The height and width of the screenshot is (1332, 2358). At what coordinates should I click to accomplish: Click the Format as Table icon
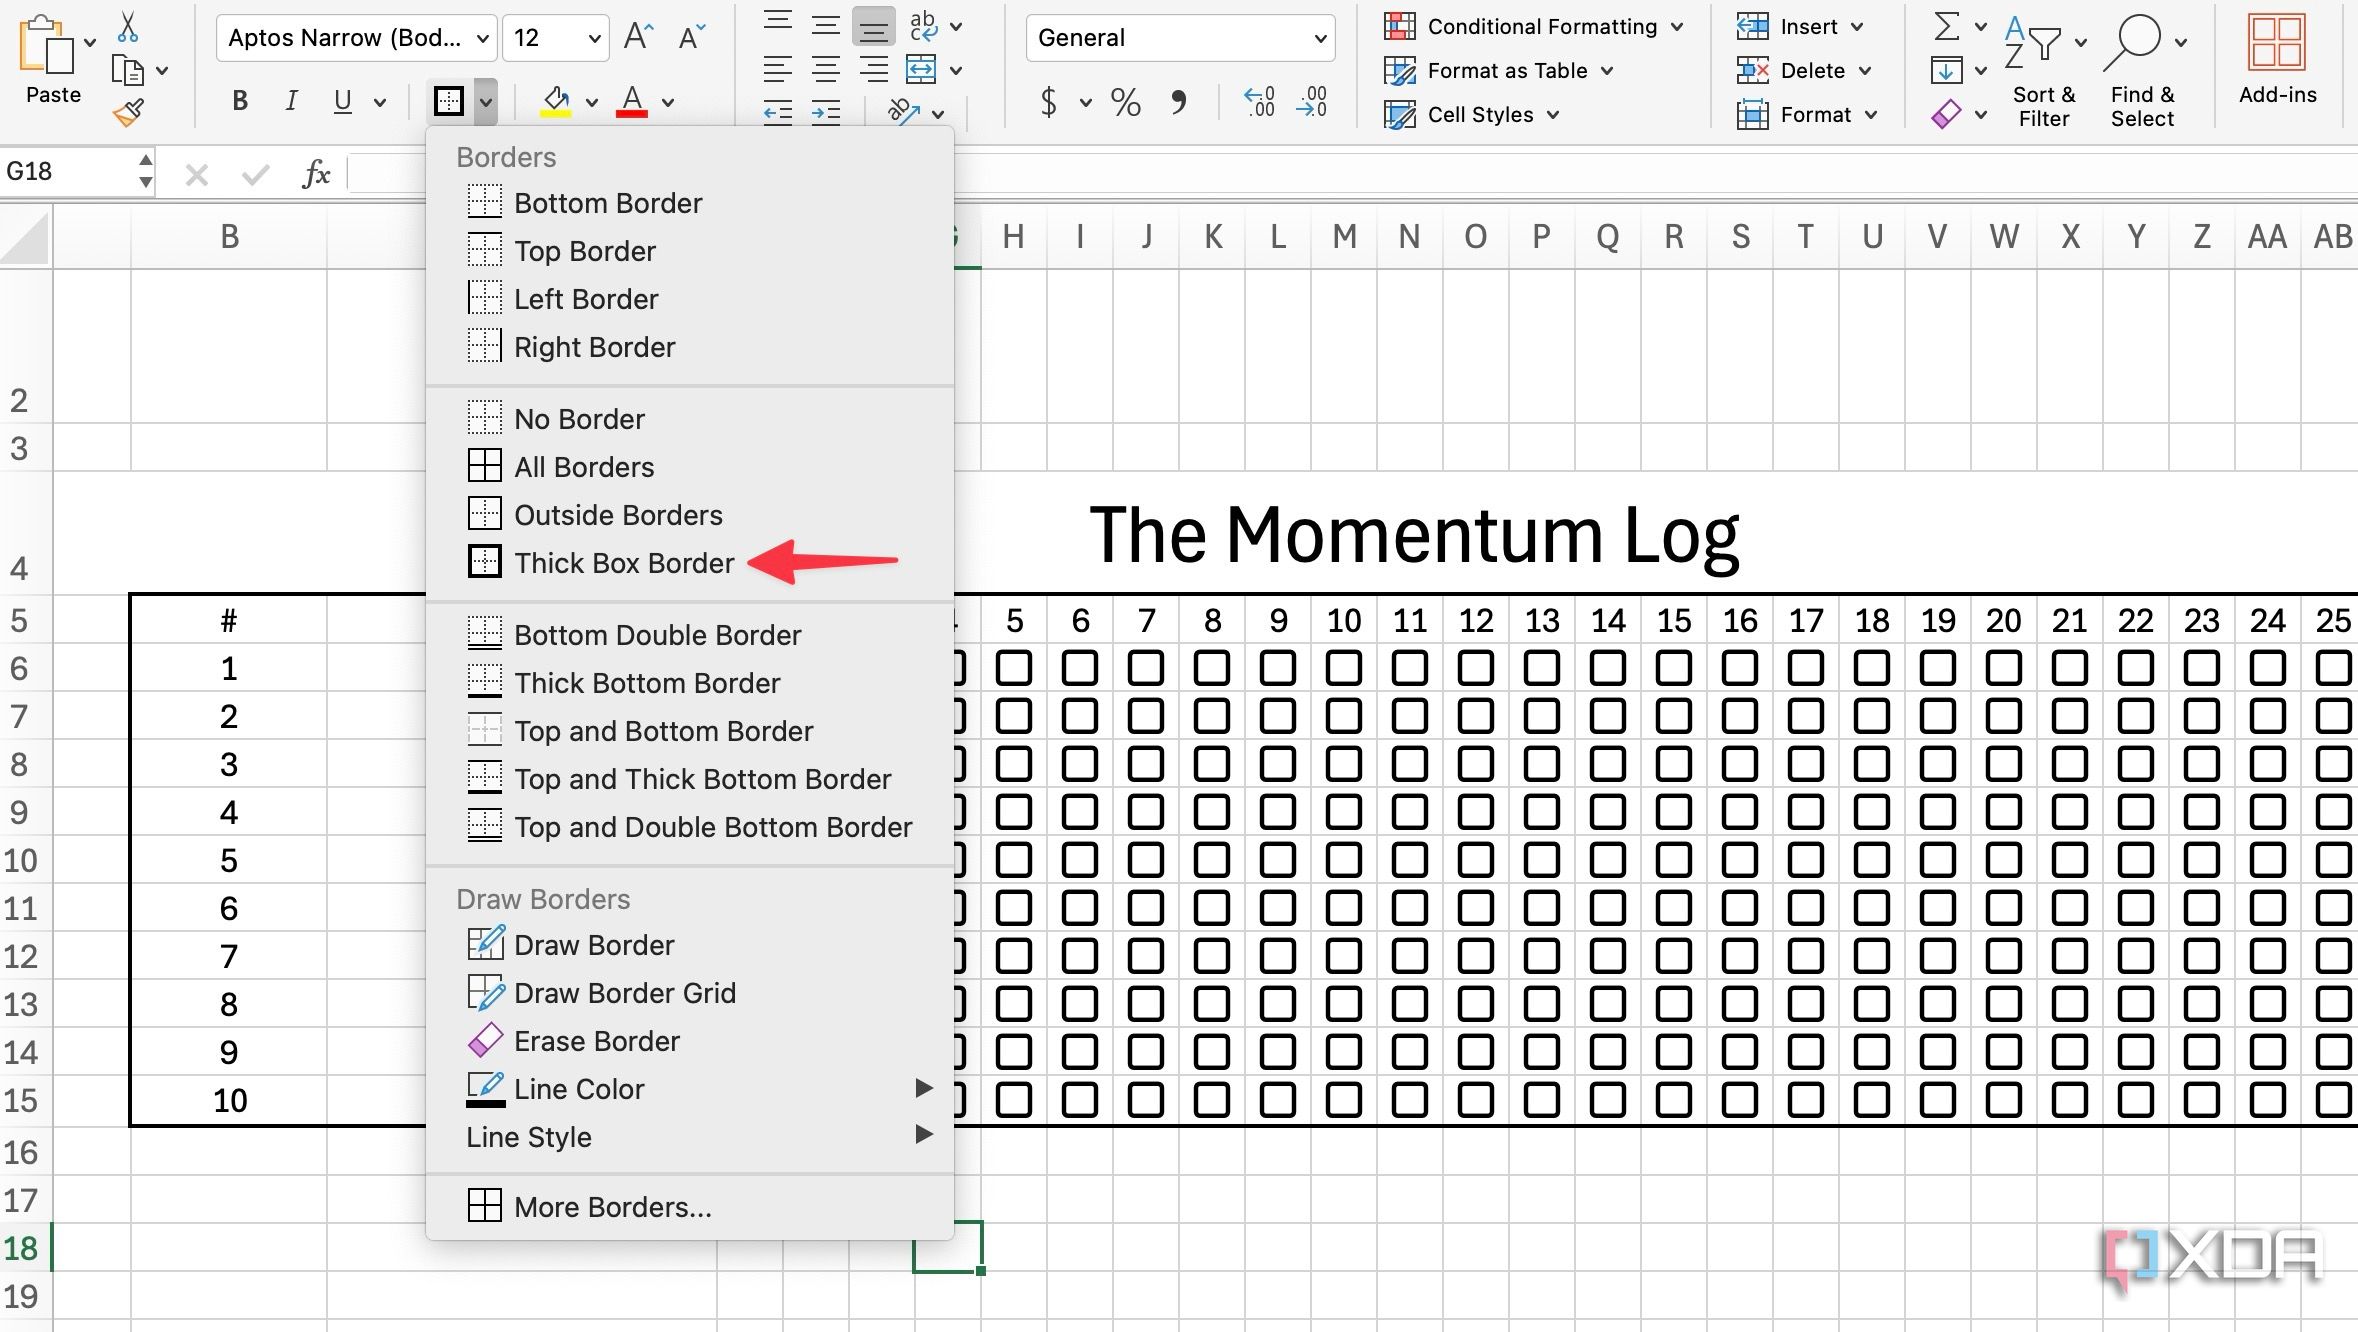[1398, 70]
